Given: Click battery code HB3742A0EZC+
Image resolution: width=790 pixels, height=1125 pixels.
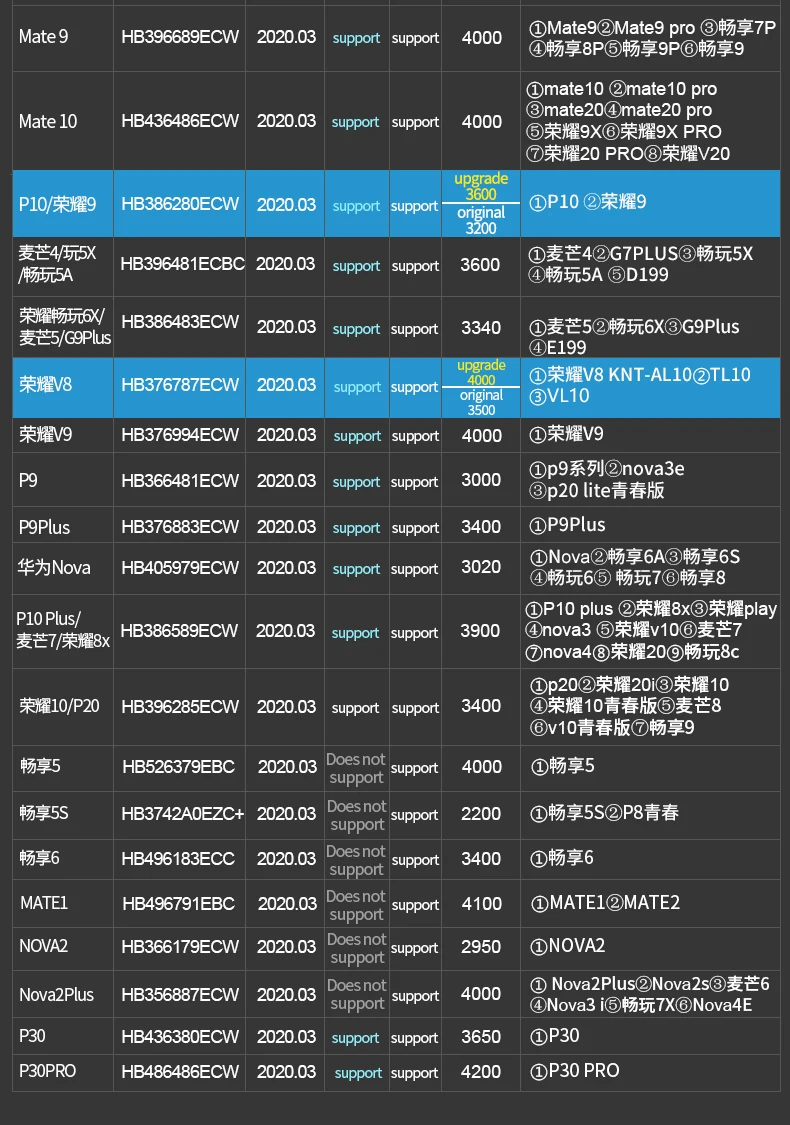Looking at the screenshot, I should tap(183, 814).
